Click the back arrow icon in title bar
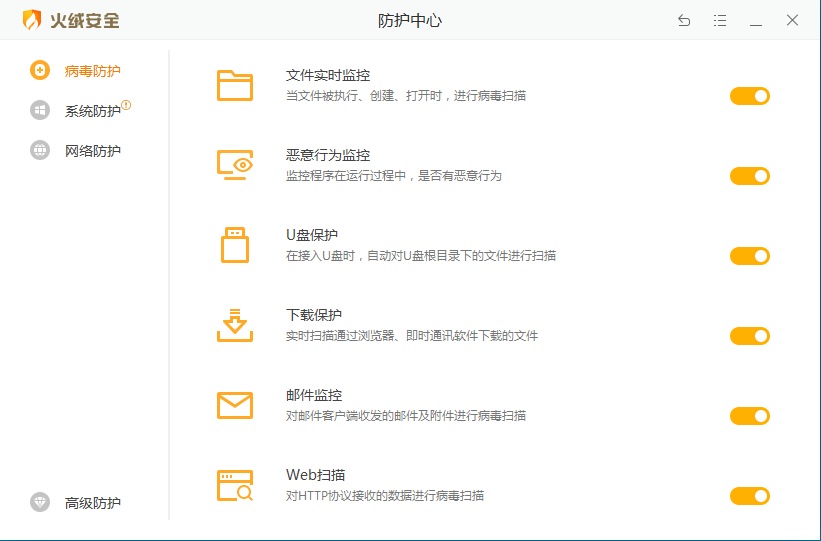 (684, 20)
